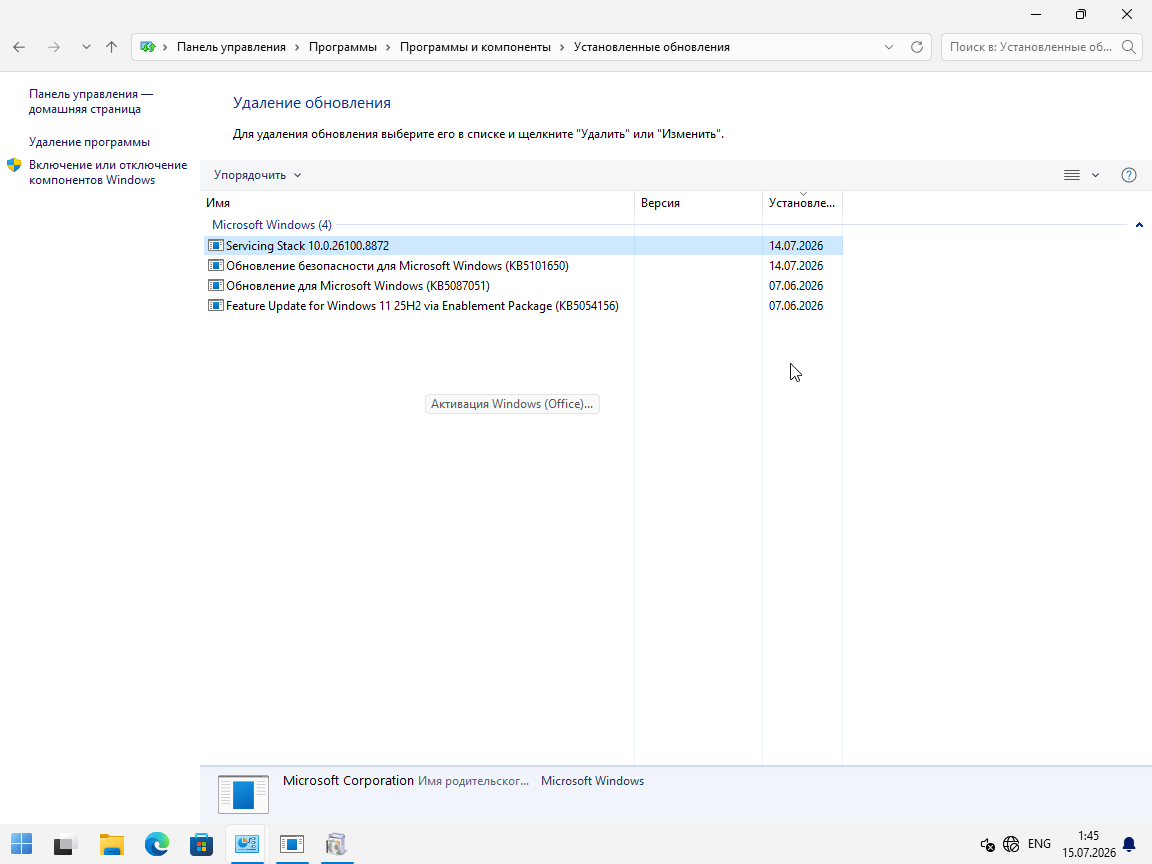Click icon of KB5101650 update
This screenshot has width=1152, height=864.
coord(216,265)
